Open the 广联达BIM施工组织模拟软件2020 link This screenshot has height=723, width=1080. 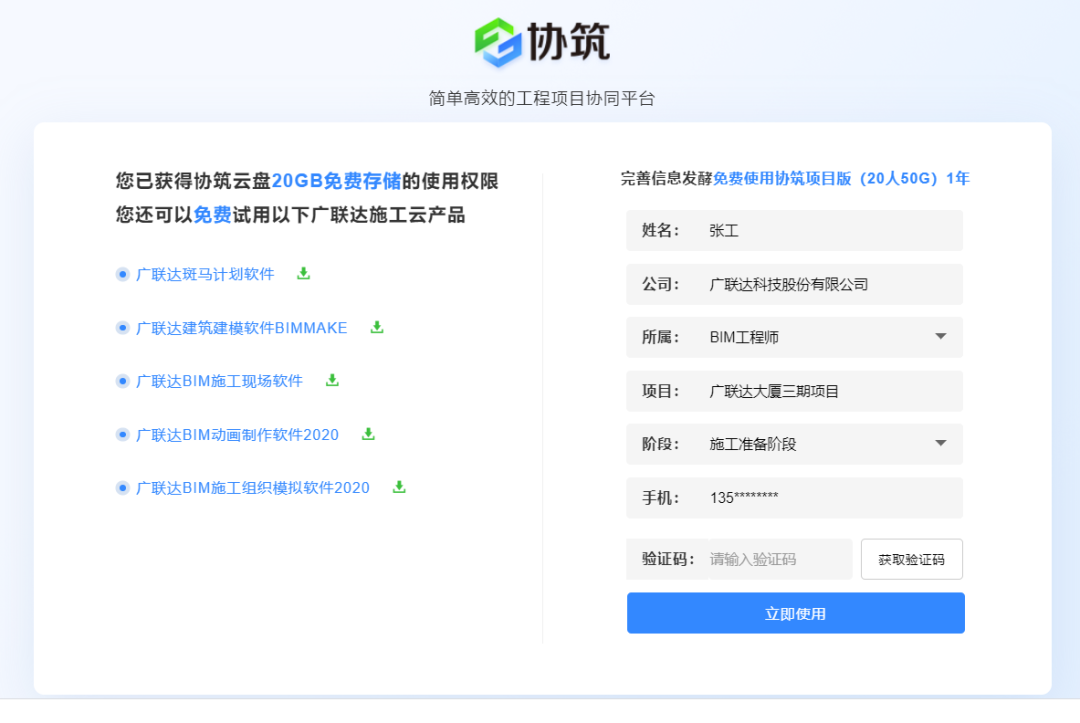tap(253, 488)
